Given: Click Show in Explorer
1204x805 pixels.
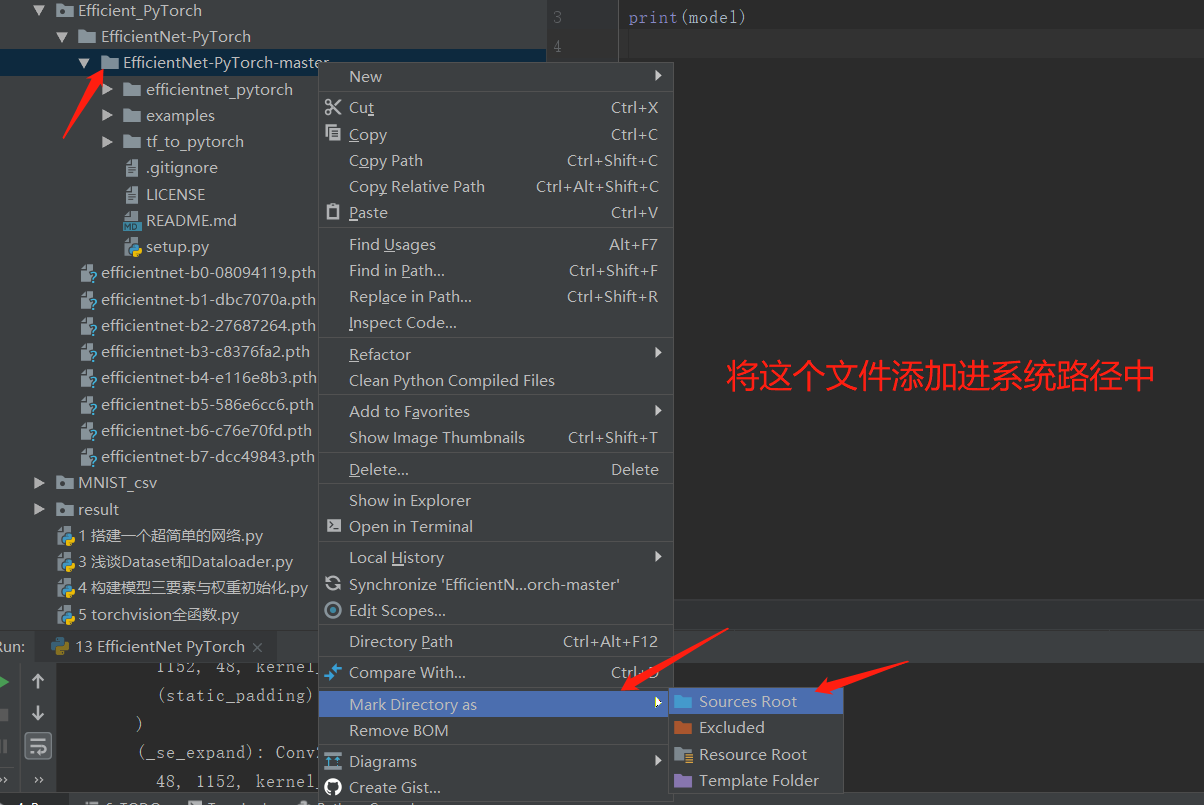Looking at the screenshot, I should pyautogui.click(x=400, y=500).
